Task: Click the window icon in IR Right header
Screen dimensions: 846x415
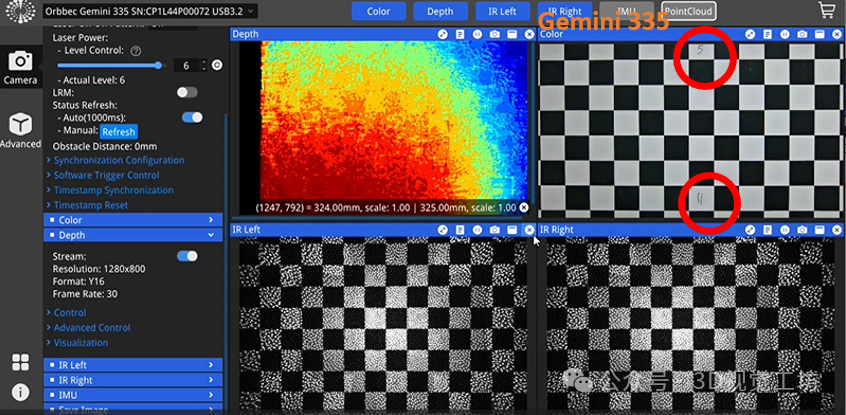Action: (x=820, y=230)
